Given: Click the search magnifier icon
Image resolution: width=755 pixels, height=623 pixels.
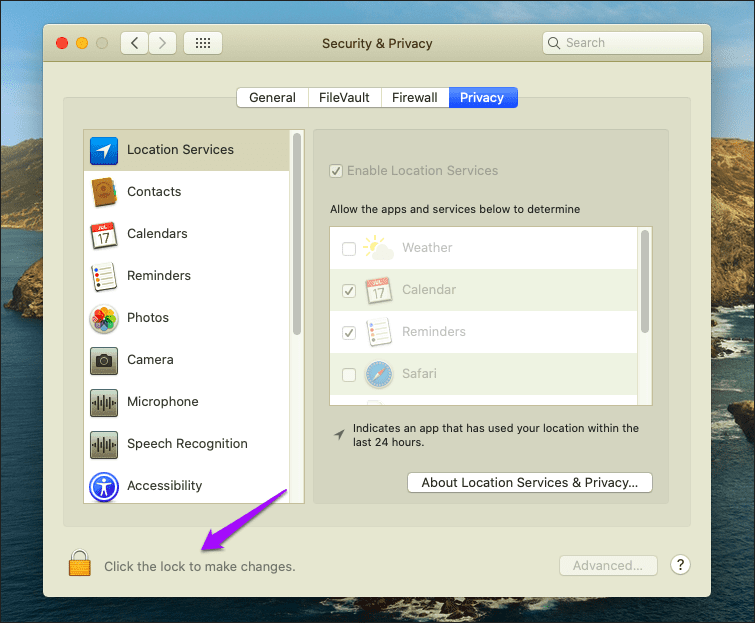Looking at the screenshot, I should pyautogui.click(x=554, y=43).
